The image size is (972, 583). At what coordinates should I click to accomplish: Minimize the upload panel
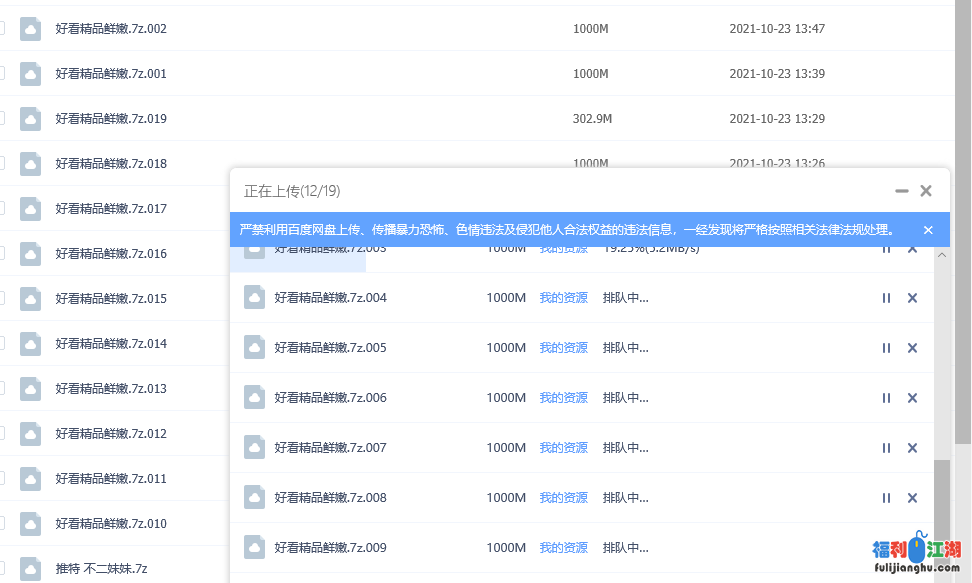pos(901,191)
